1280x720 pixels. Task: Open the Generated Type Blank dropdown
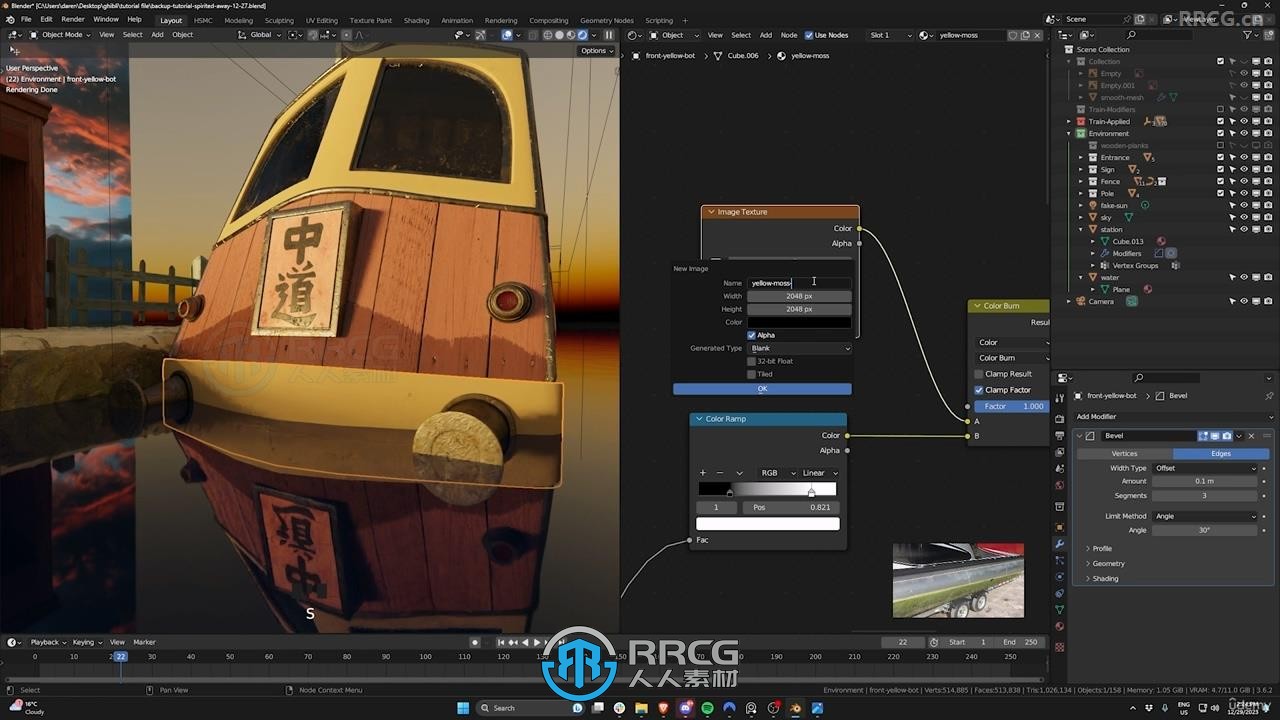click(800, 348)
